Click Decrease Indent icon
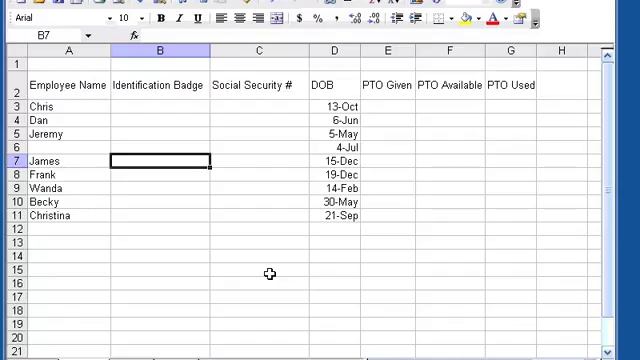This screenshot has width=640, height=360. [x=397, y=18]
